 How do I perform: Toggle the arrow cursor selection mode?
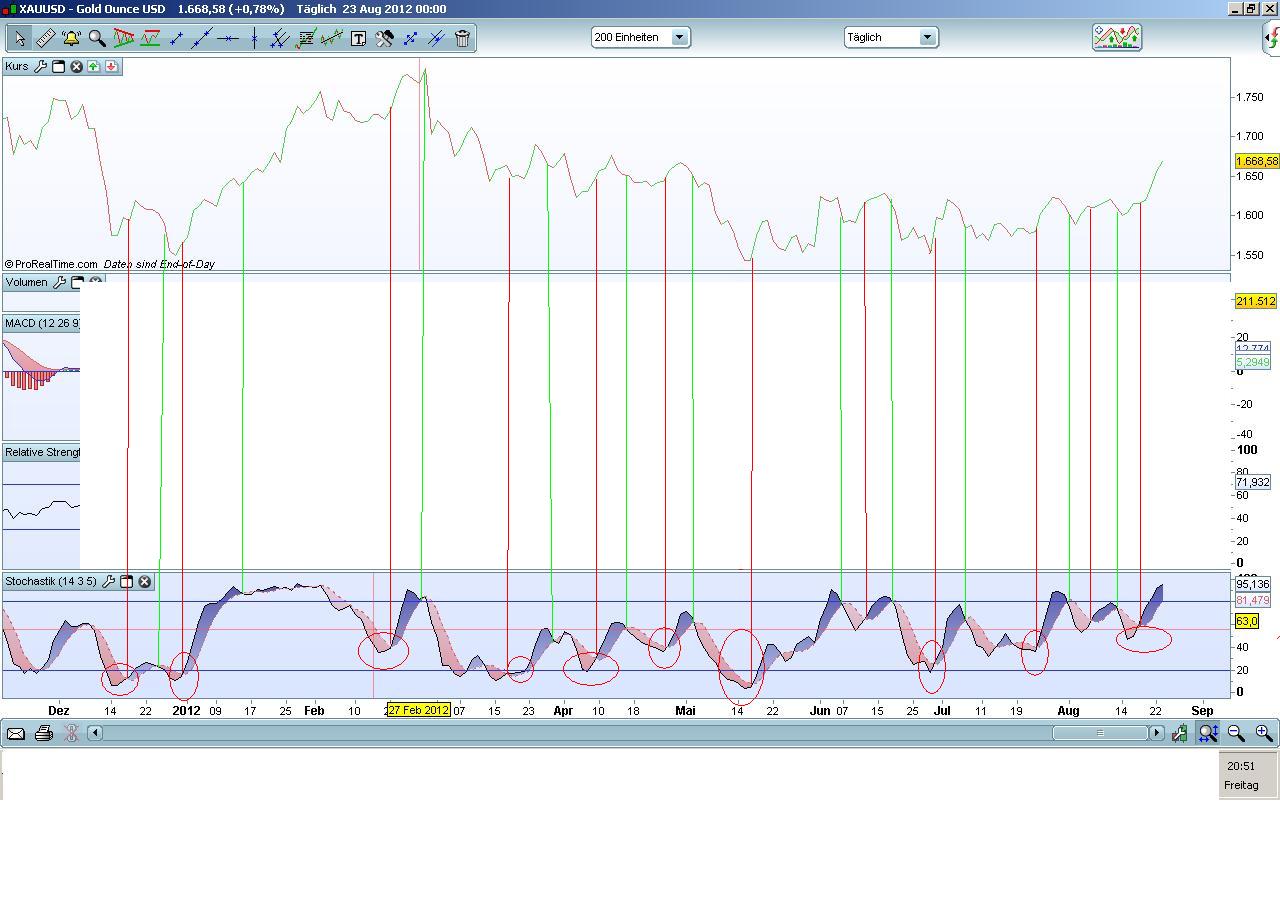tap(19, 38)
